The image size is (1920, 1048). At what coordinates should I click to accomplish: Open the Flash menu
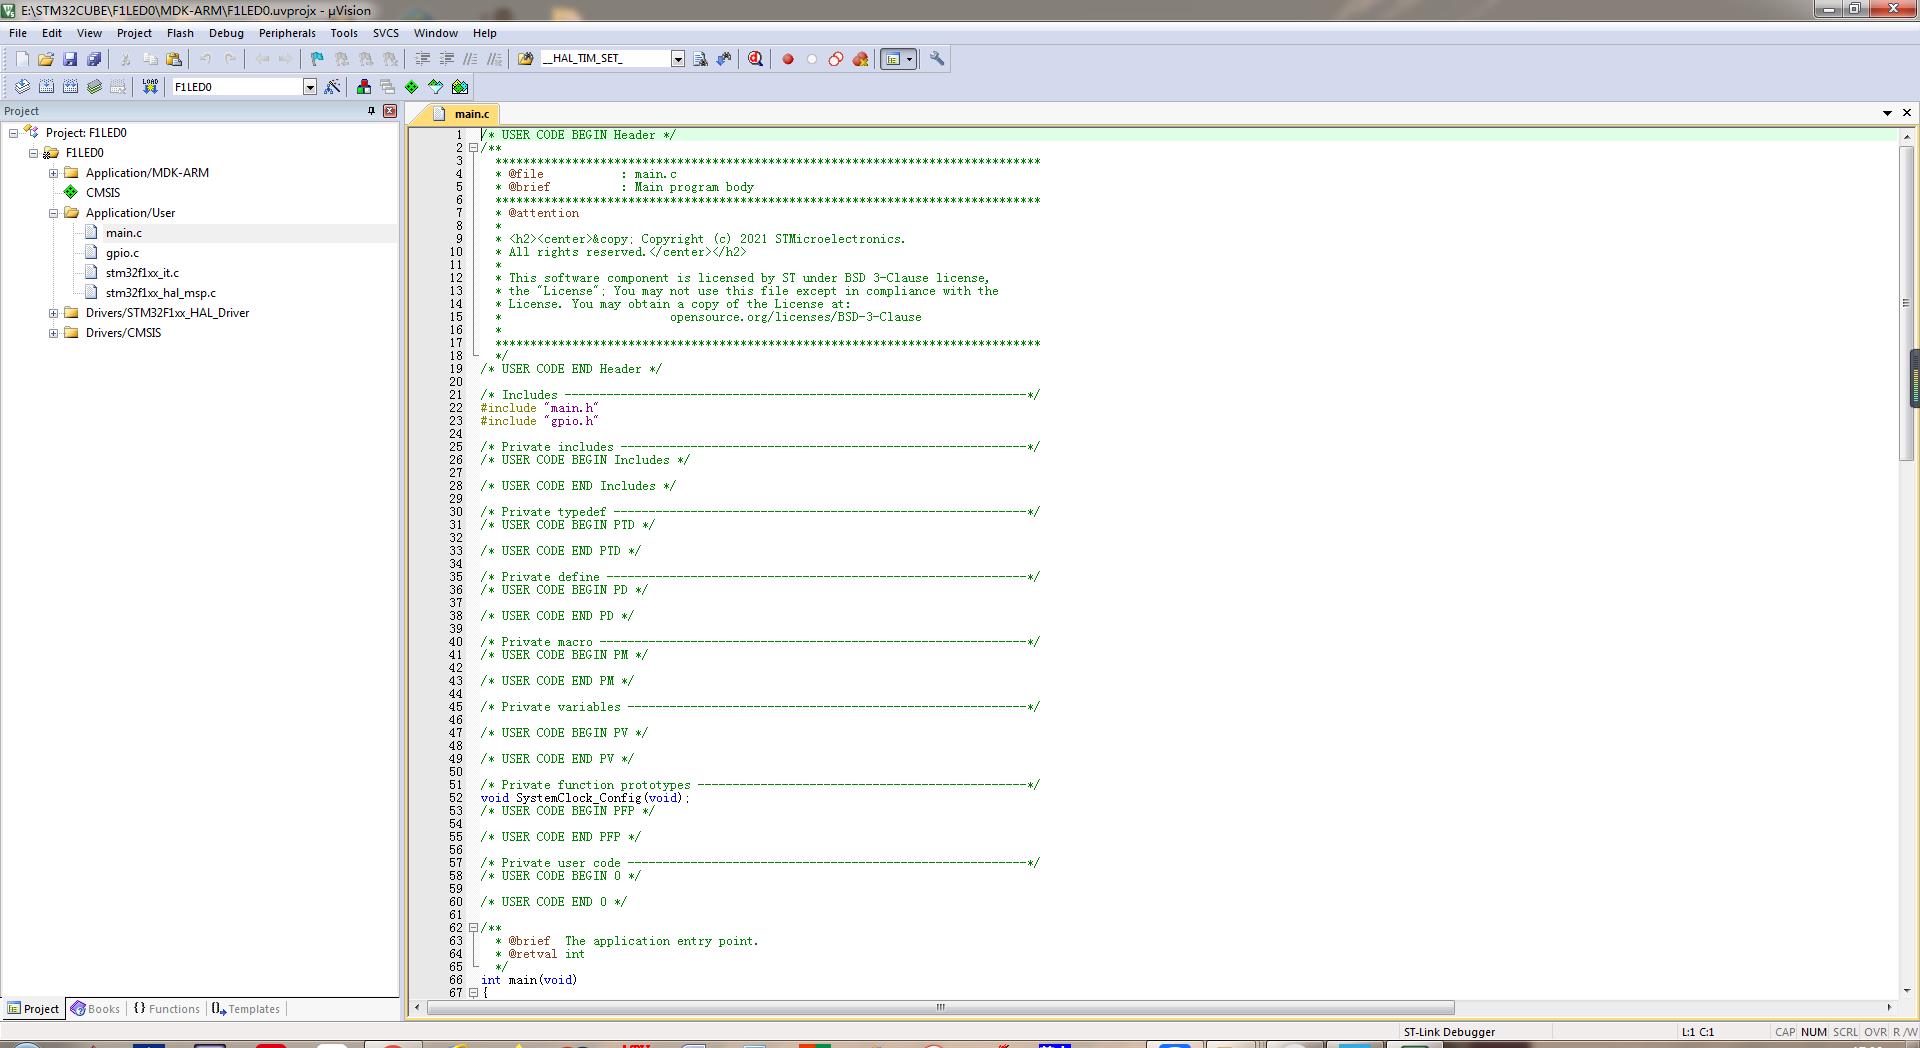click(x=180, y=33)
